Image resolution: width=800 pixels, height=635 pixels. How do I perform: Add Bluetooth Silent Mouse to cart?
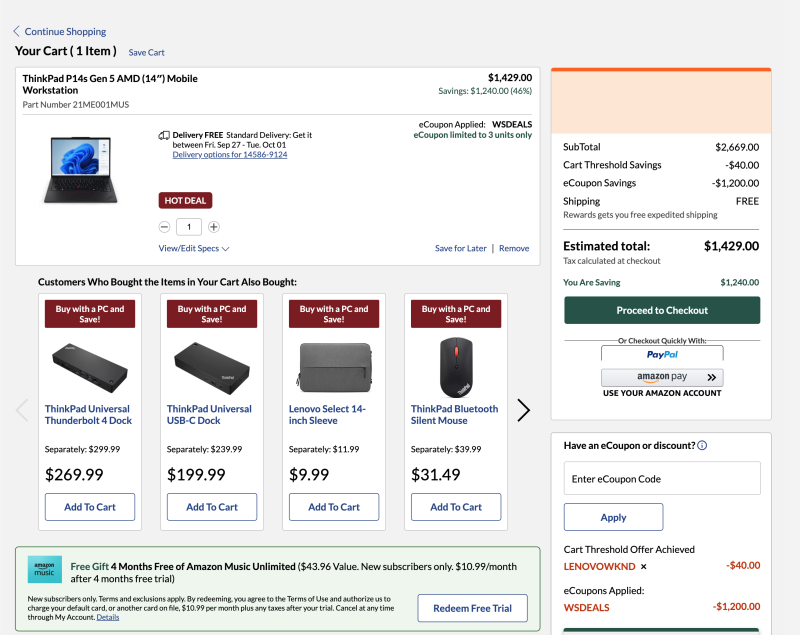click(456, 507)
